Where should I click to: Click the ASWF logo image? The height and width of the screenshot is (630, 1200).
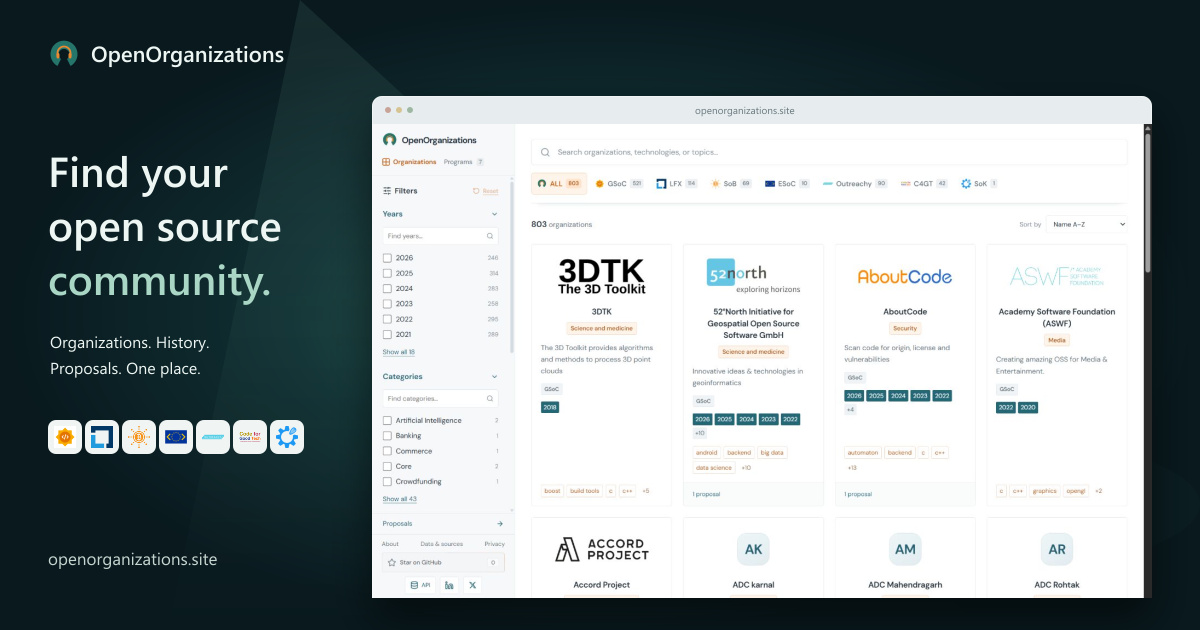point(1057,277)
